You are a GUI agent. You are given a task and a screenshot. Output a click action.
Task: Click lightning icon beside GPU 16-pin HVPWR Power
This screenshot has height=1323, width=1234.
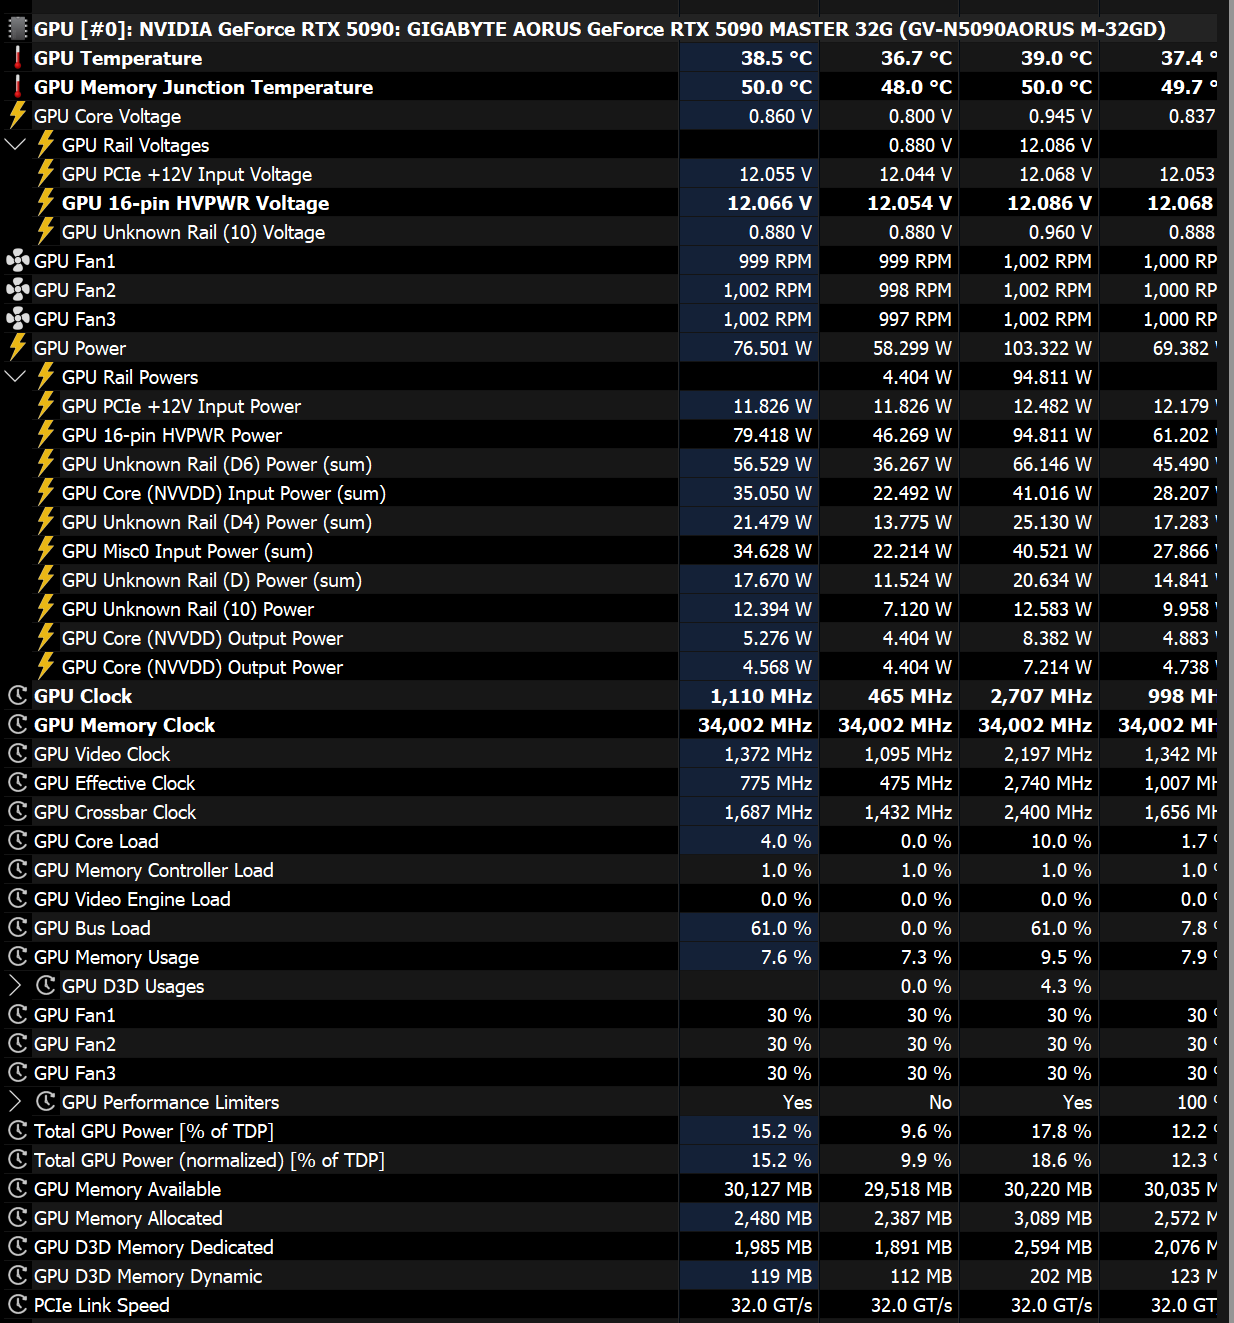[x=45, y=435]
